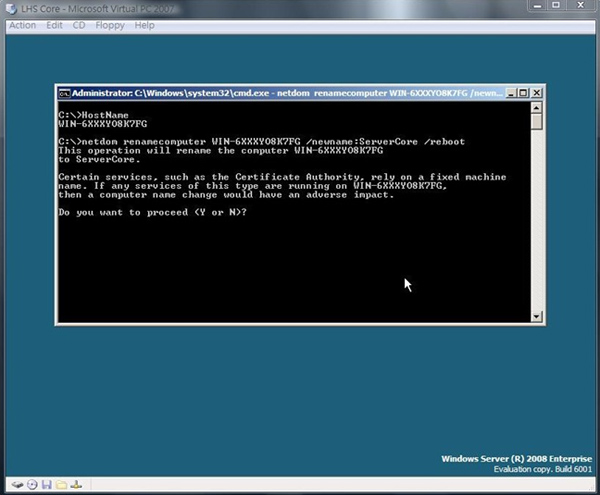The height and width of the screenshot is (495, 600).
Task: Open the Floppy menu
Action: [x=110, y=24]
